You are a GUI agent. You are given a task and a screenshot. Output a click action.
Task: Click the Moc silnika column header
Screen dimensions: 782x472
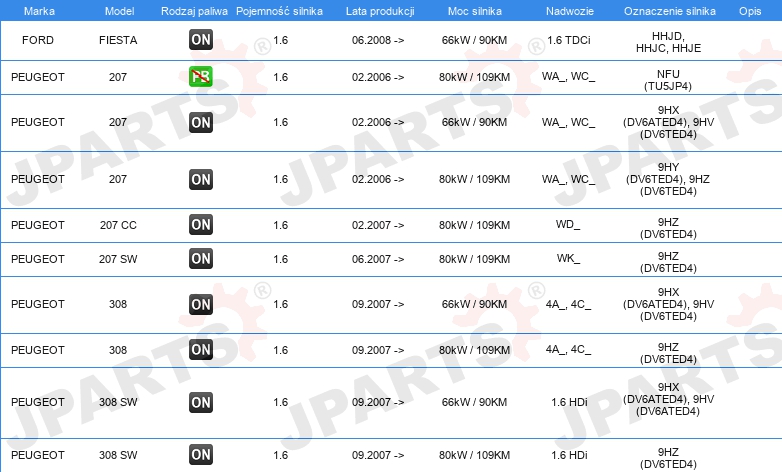tap(475, 11)
